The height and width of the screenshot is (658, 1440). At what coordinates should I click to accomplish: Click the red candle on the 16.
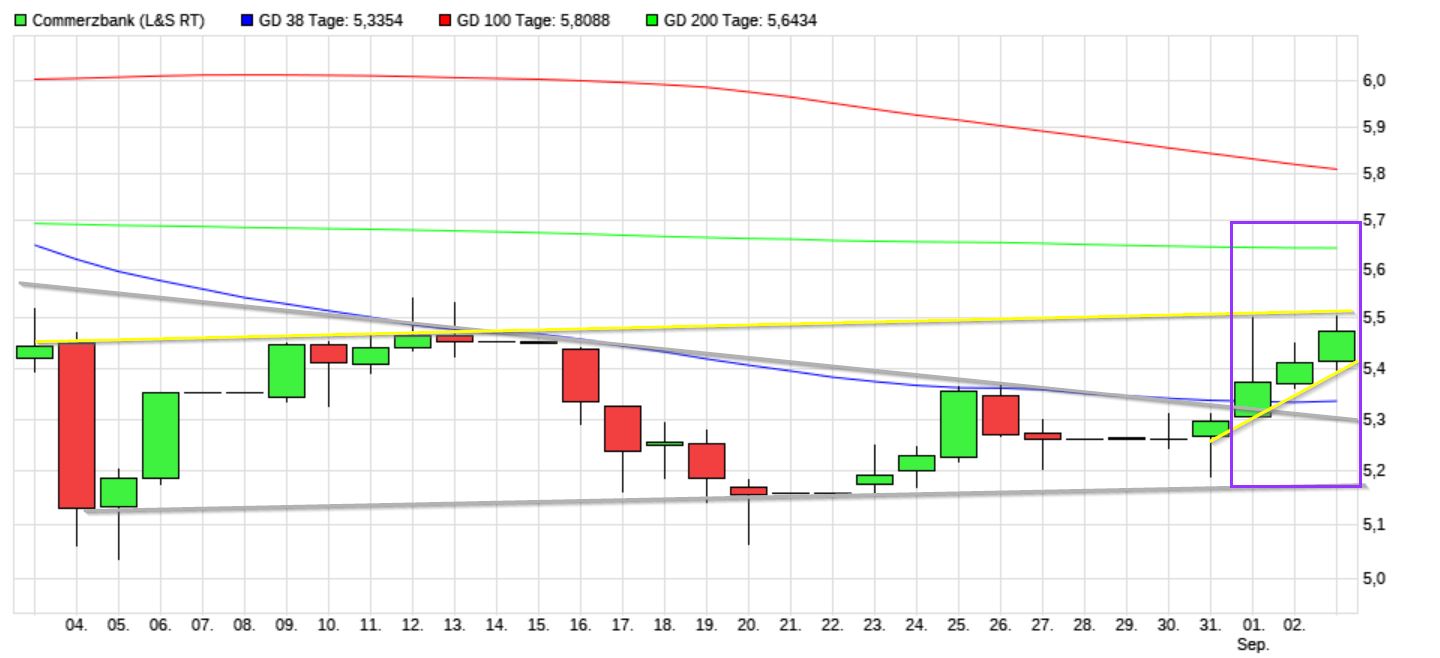pyautogui.click(x=580, y=375)
